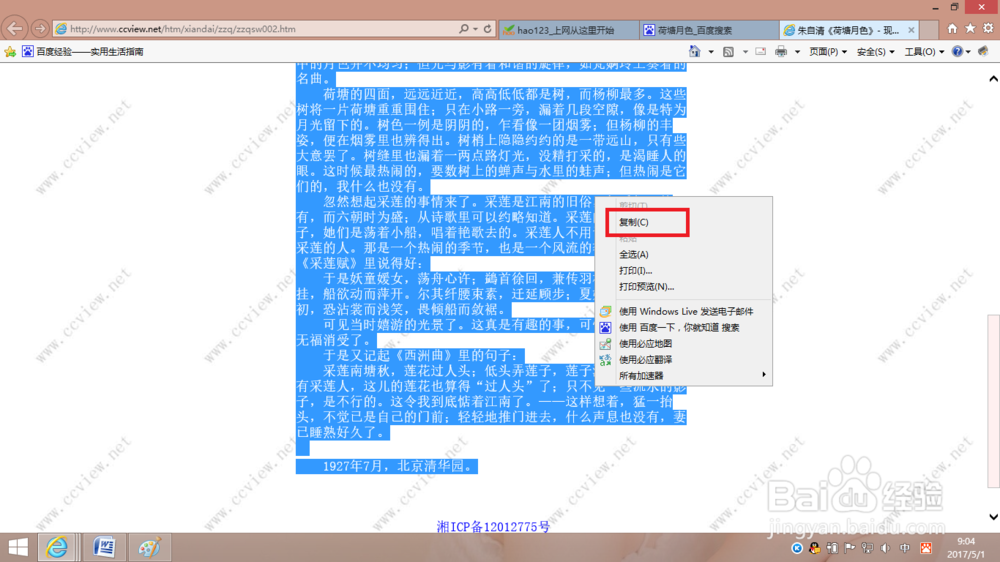Open the Windows Start button

coord(18,547)
